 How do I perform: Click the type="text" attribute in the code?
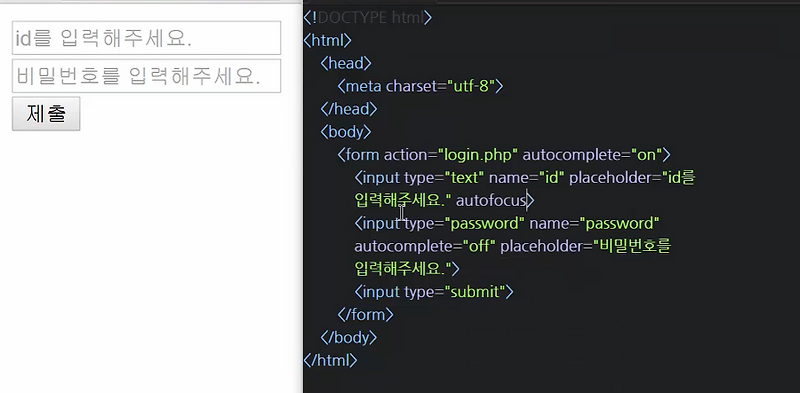click(x=443, y=178)
